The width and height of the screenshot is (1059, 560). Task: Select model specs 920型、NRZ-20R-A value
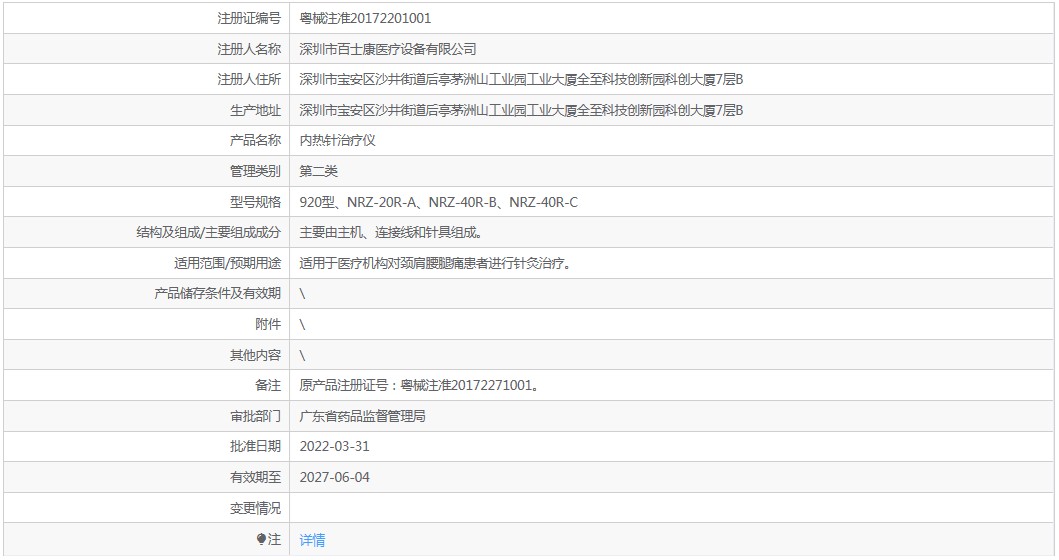pos(438,202)
